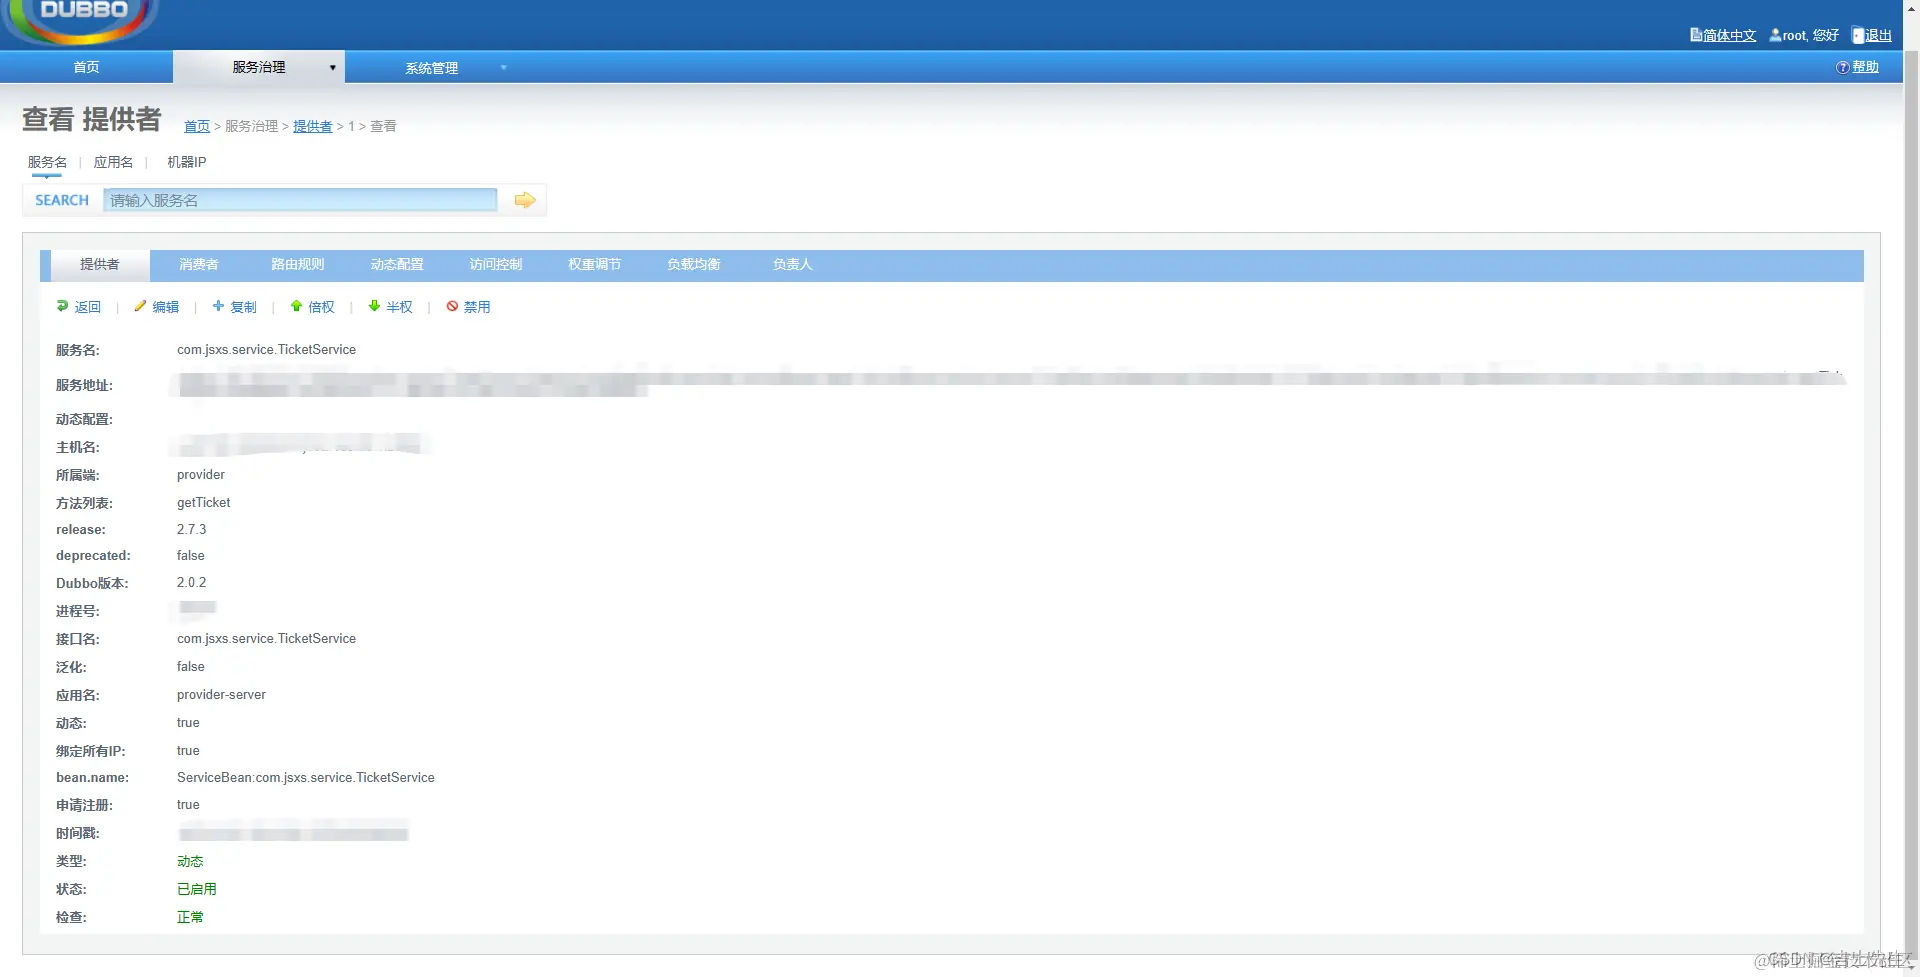Switch to the 权重调节 tab
The width and height of the screenshot is (1920, 977).
[595, 264]
